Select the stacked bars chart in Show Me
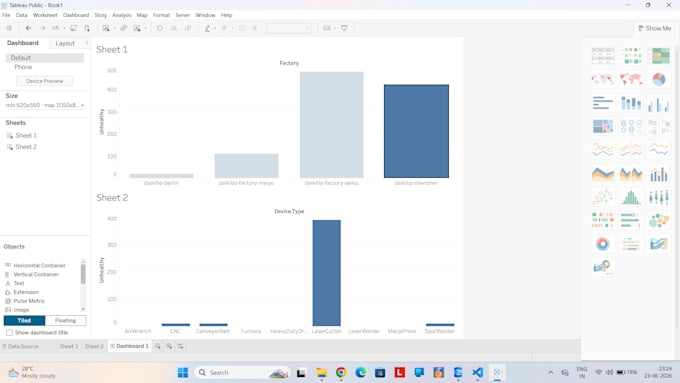680x383 pixels. click(x=631, y=103)
